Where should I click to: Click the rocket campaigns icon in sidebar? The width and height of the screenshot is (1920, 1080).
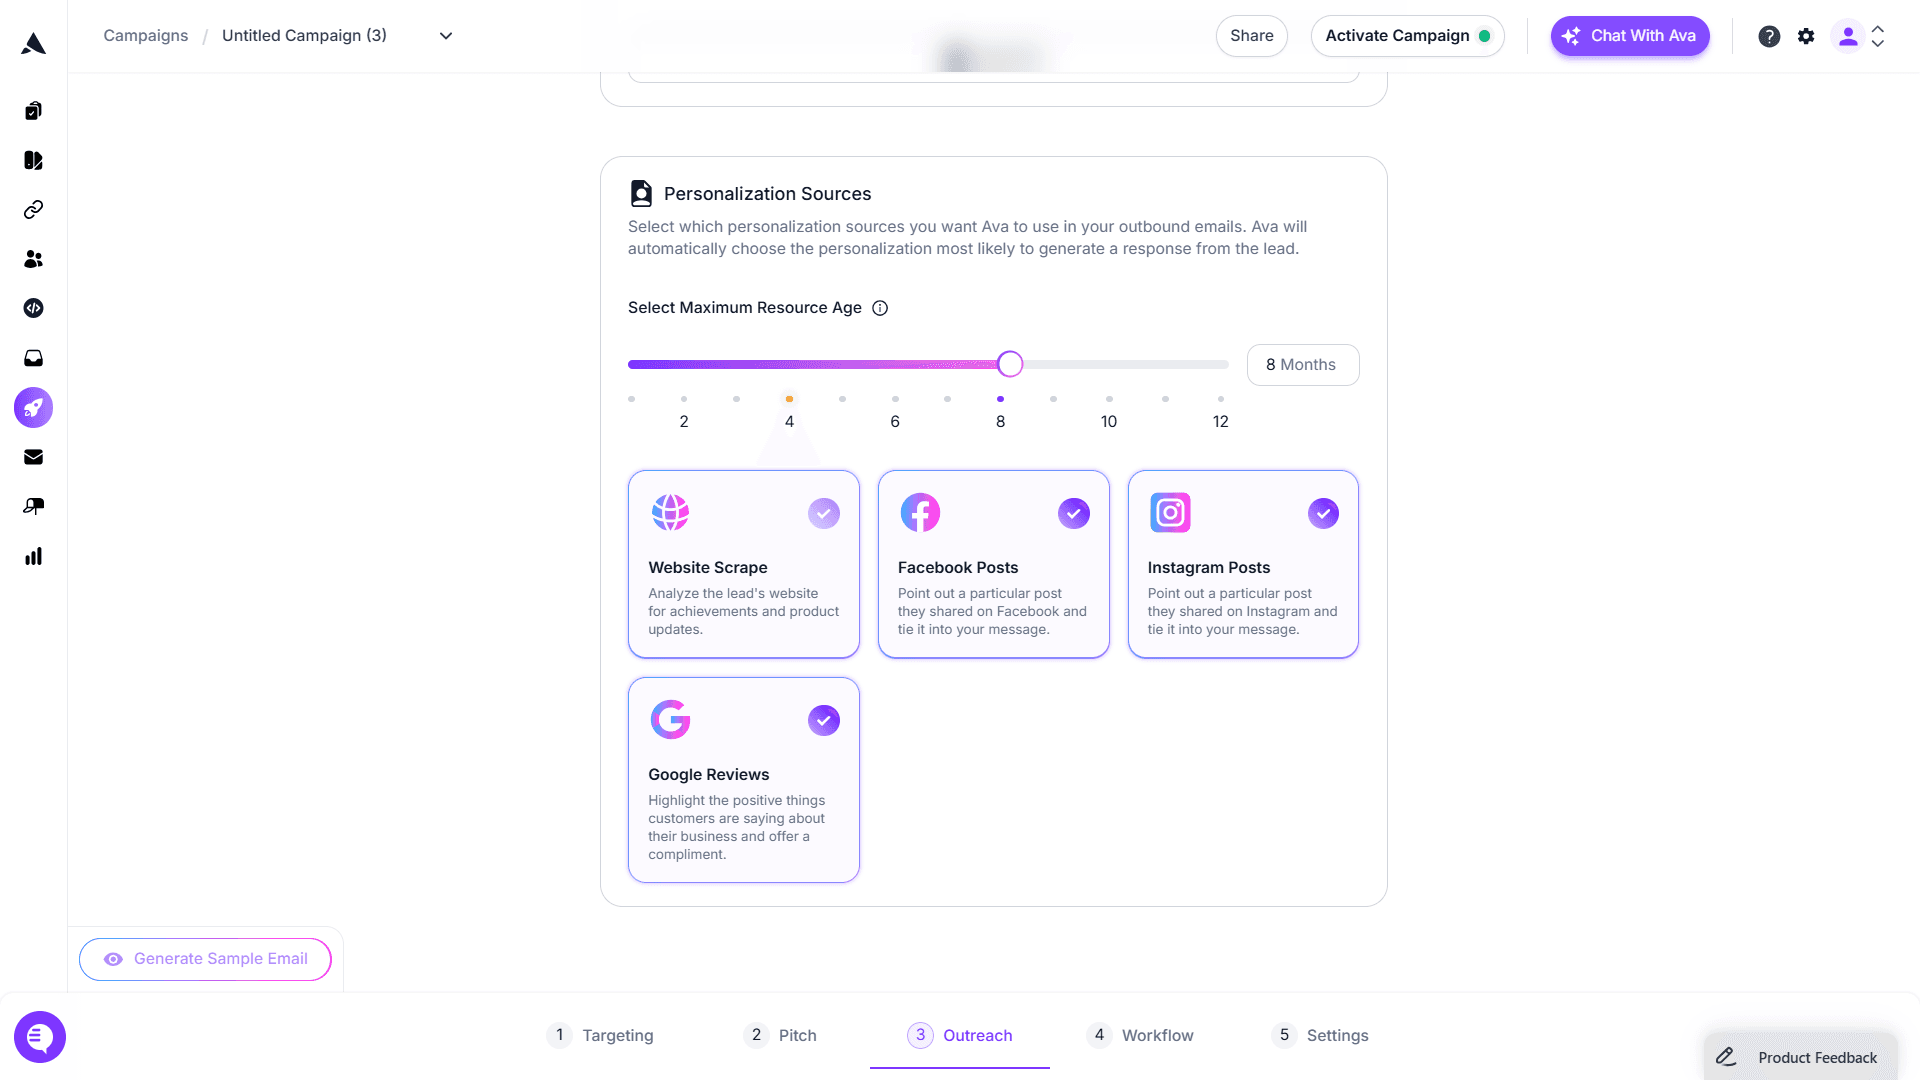[x=33, y=408]
